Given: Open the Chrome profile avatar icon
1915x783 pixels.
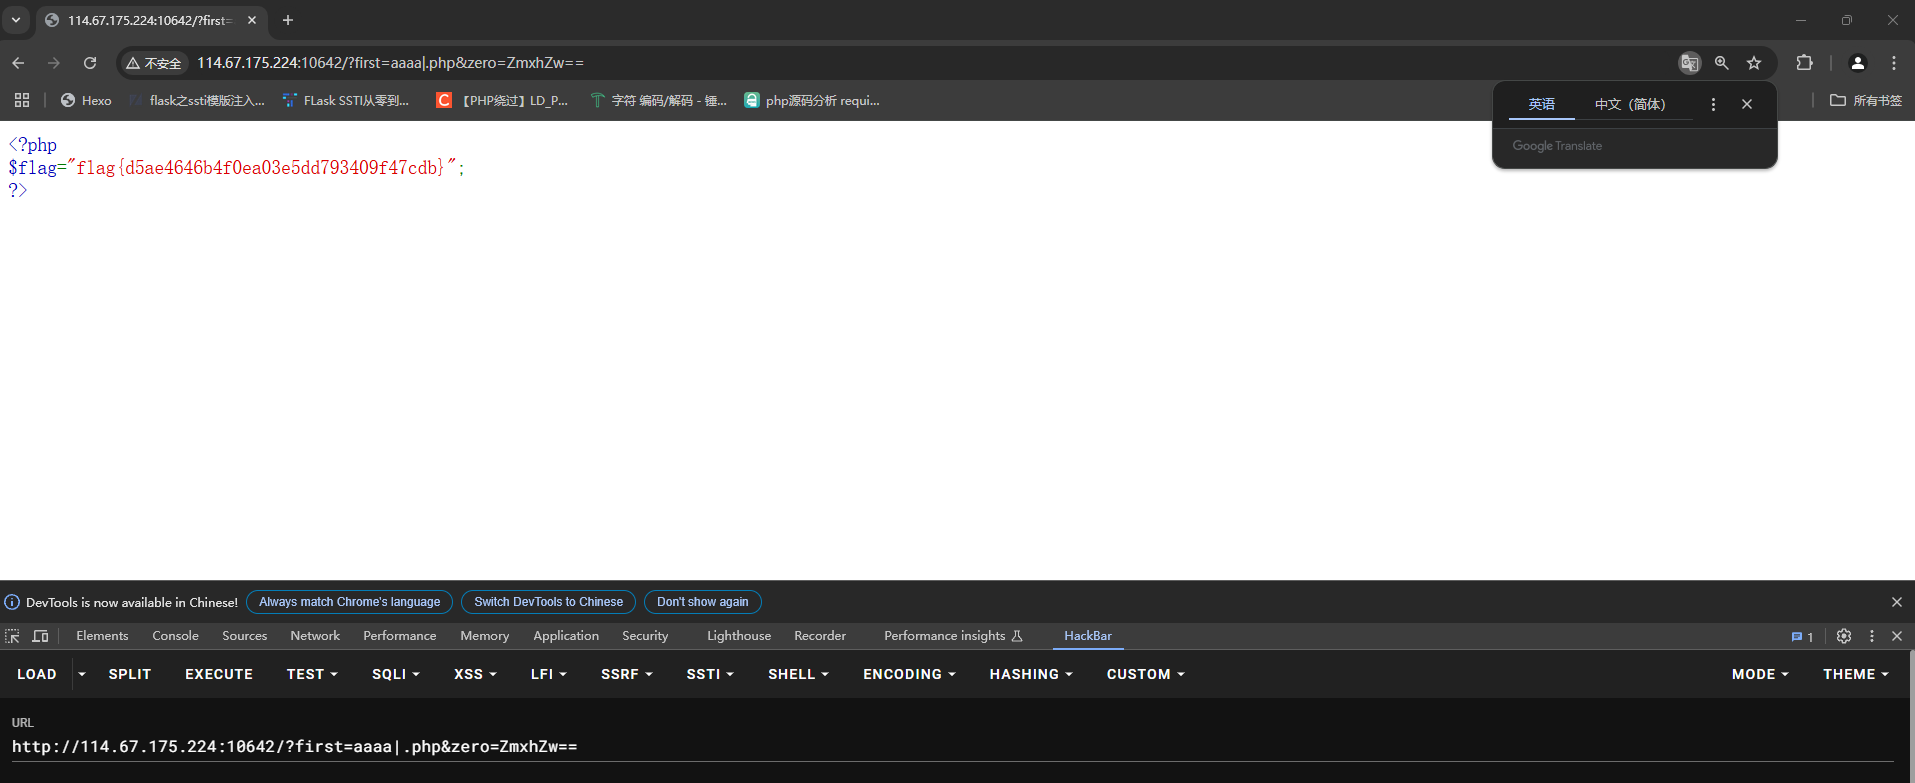Looking at the screenshot, I should coord(1857,63).
